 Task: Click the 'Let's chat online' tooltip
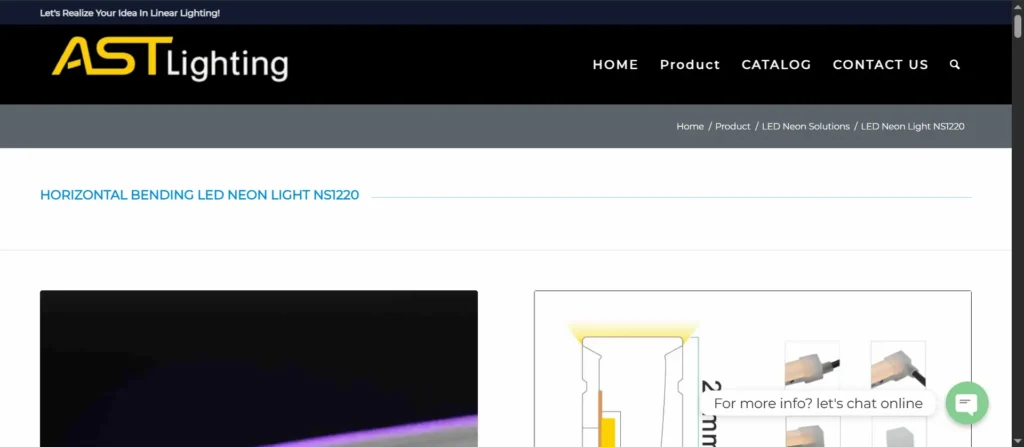pos(818,403)
